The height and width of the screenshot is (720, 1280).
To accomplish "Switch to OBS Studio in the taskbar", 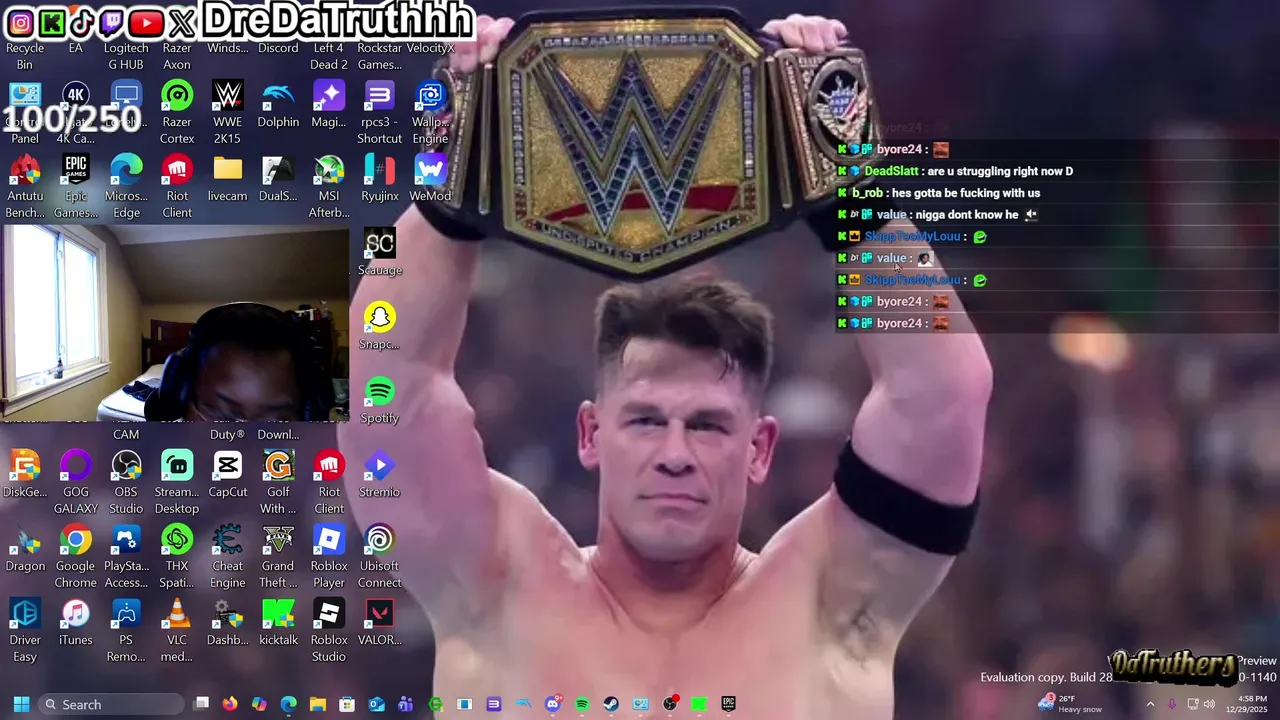I will [670, 704].
